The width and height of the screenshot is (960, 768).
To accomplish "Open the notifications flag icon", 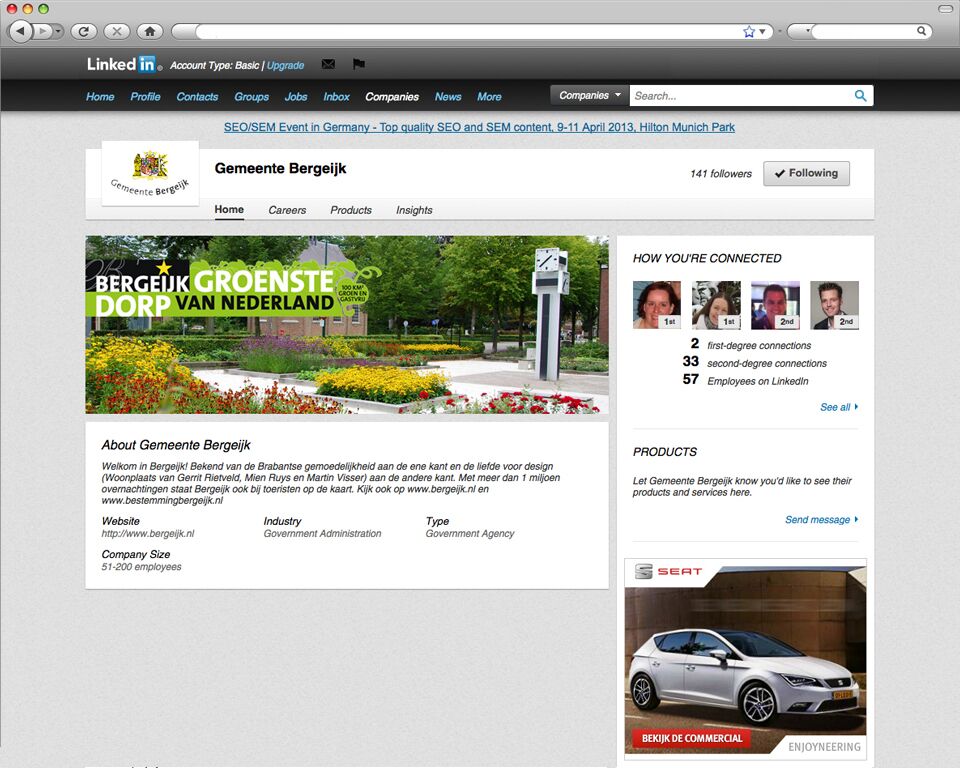I will click(359, 64).
